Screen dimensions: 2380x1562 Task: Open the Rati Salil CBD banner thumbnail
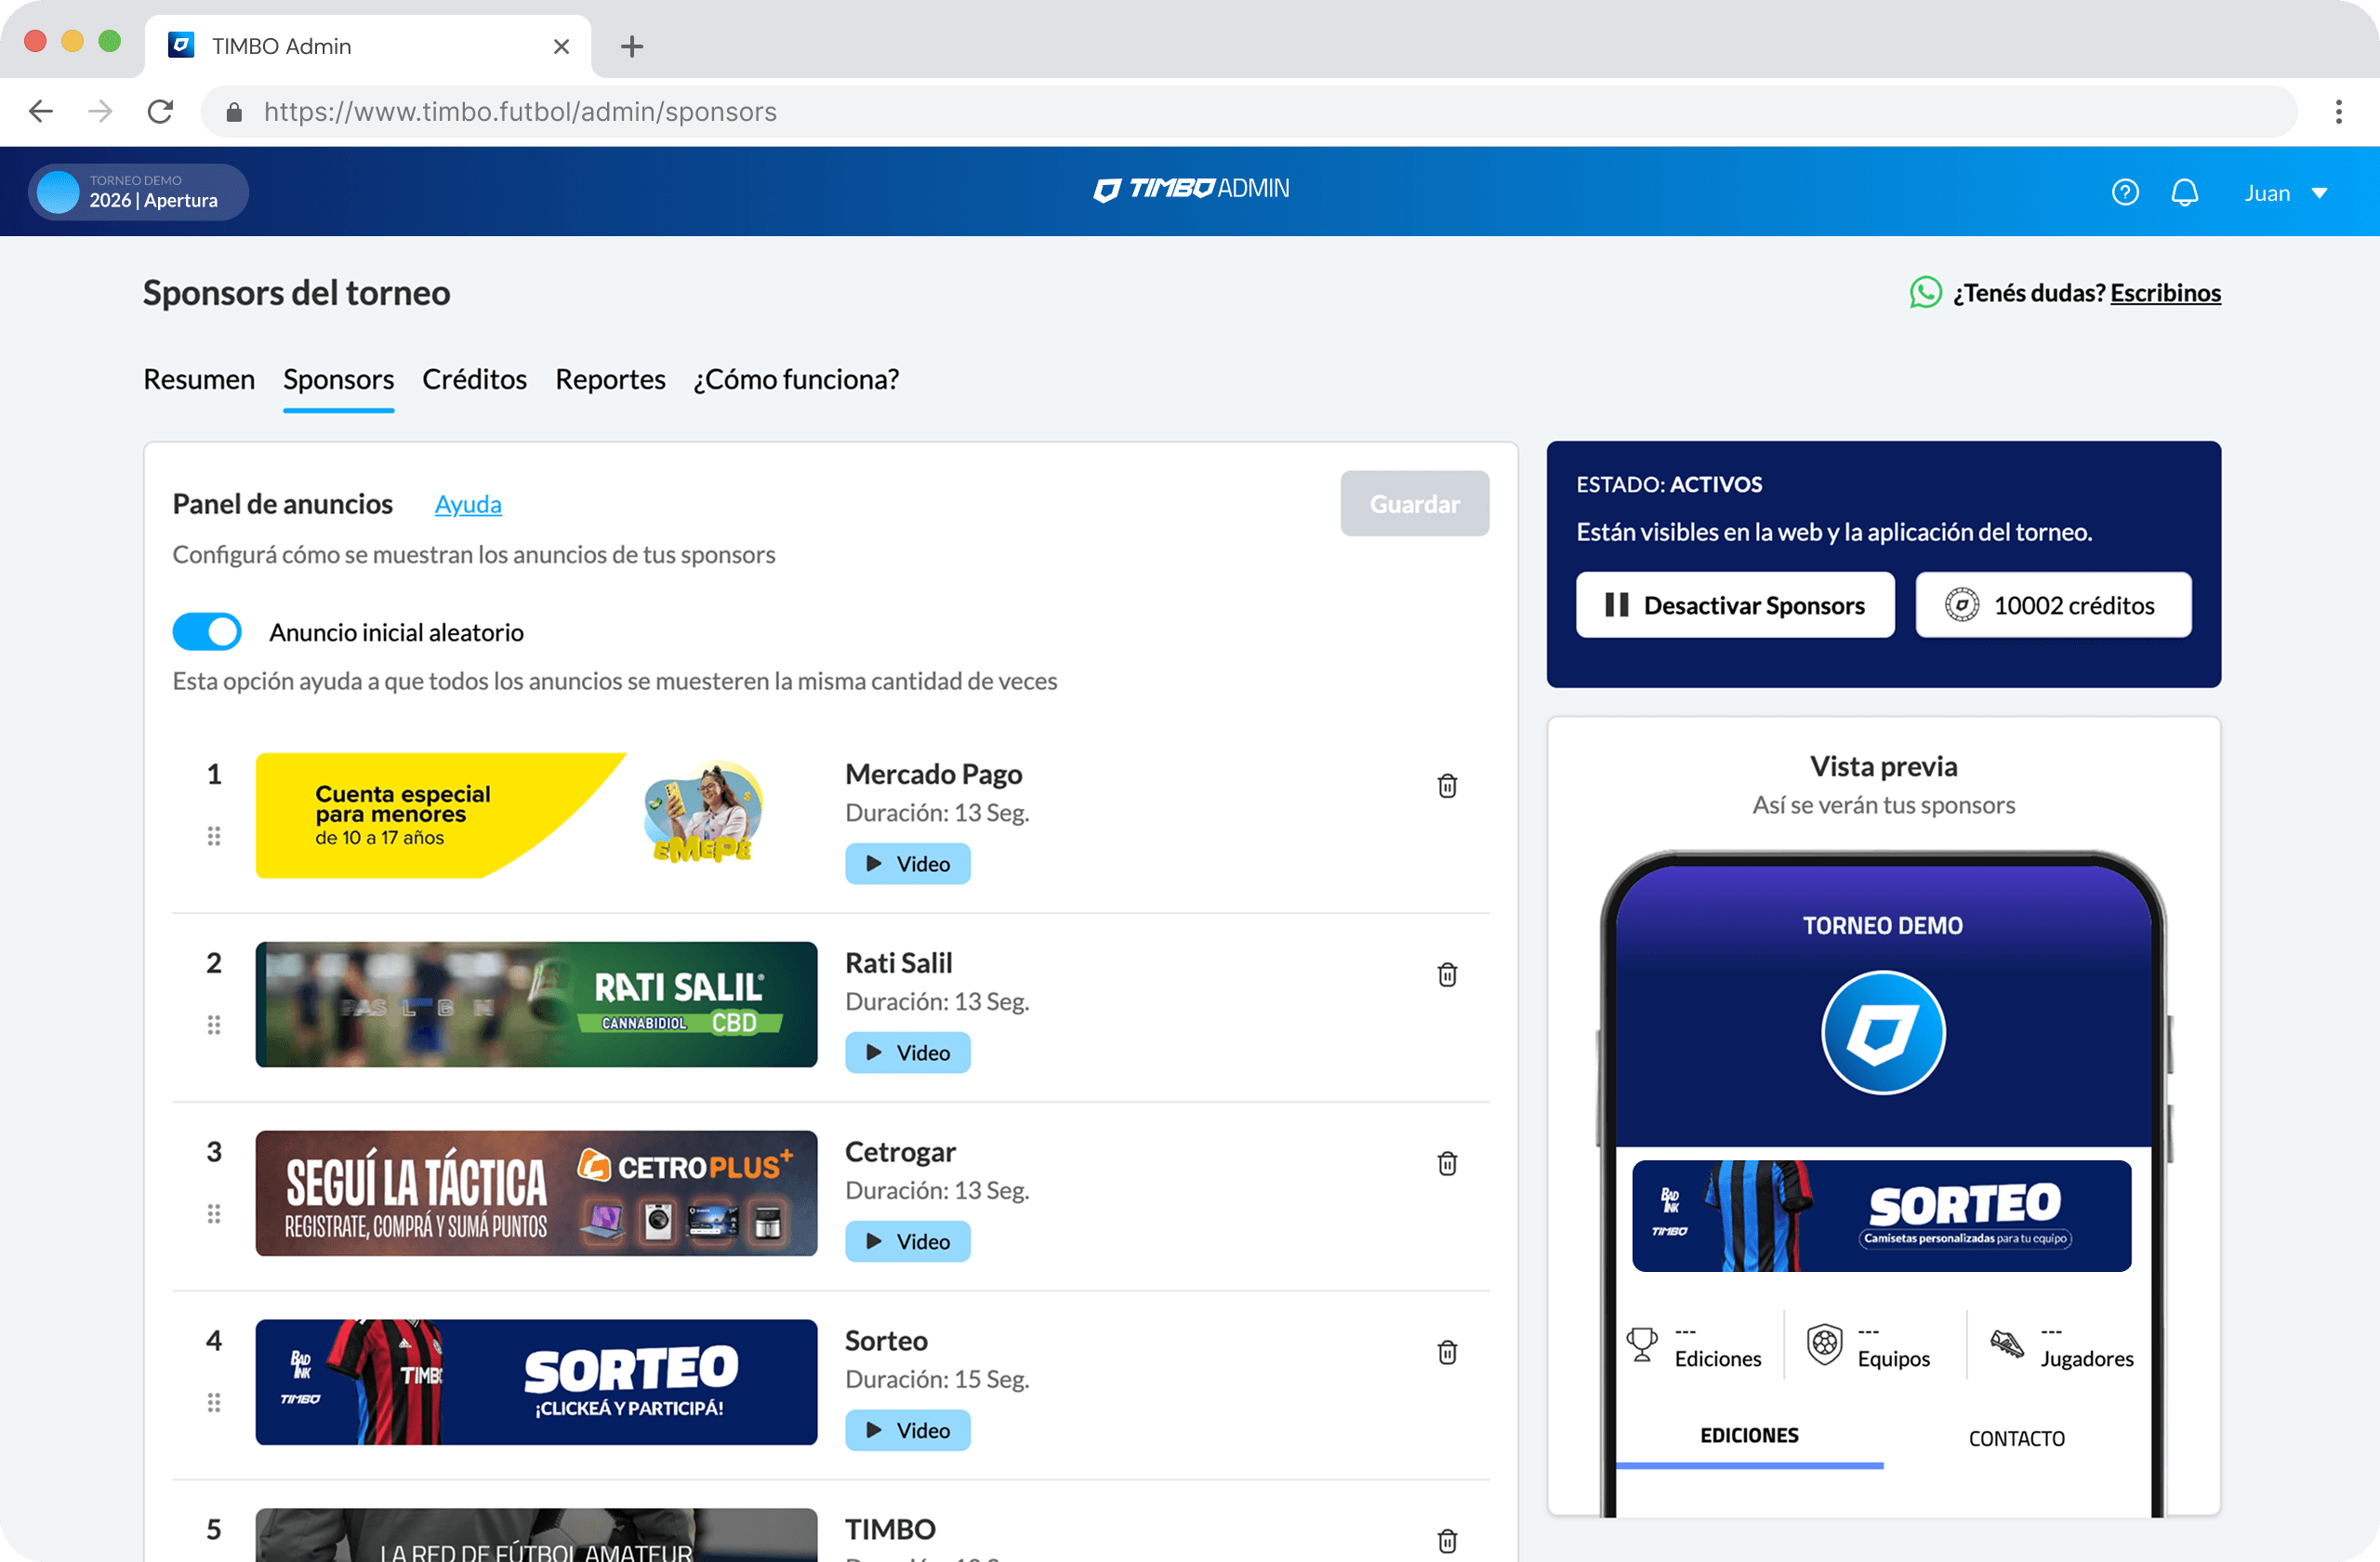coord(536,1005)
